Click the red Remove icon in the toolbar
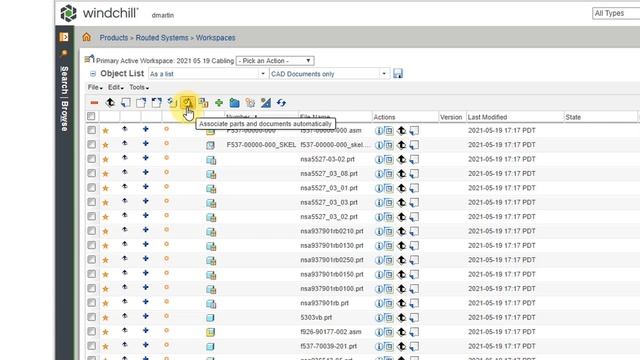Viewport: 640px width, 360px height. click(94, 103)
